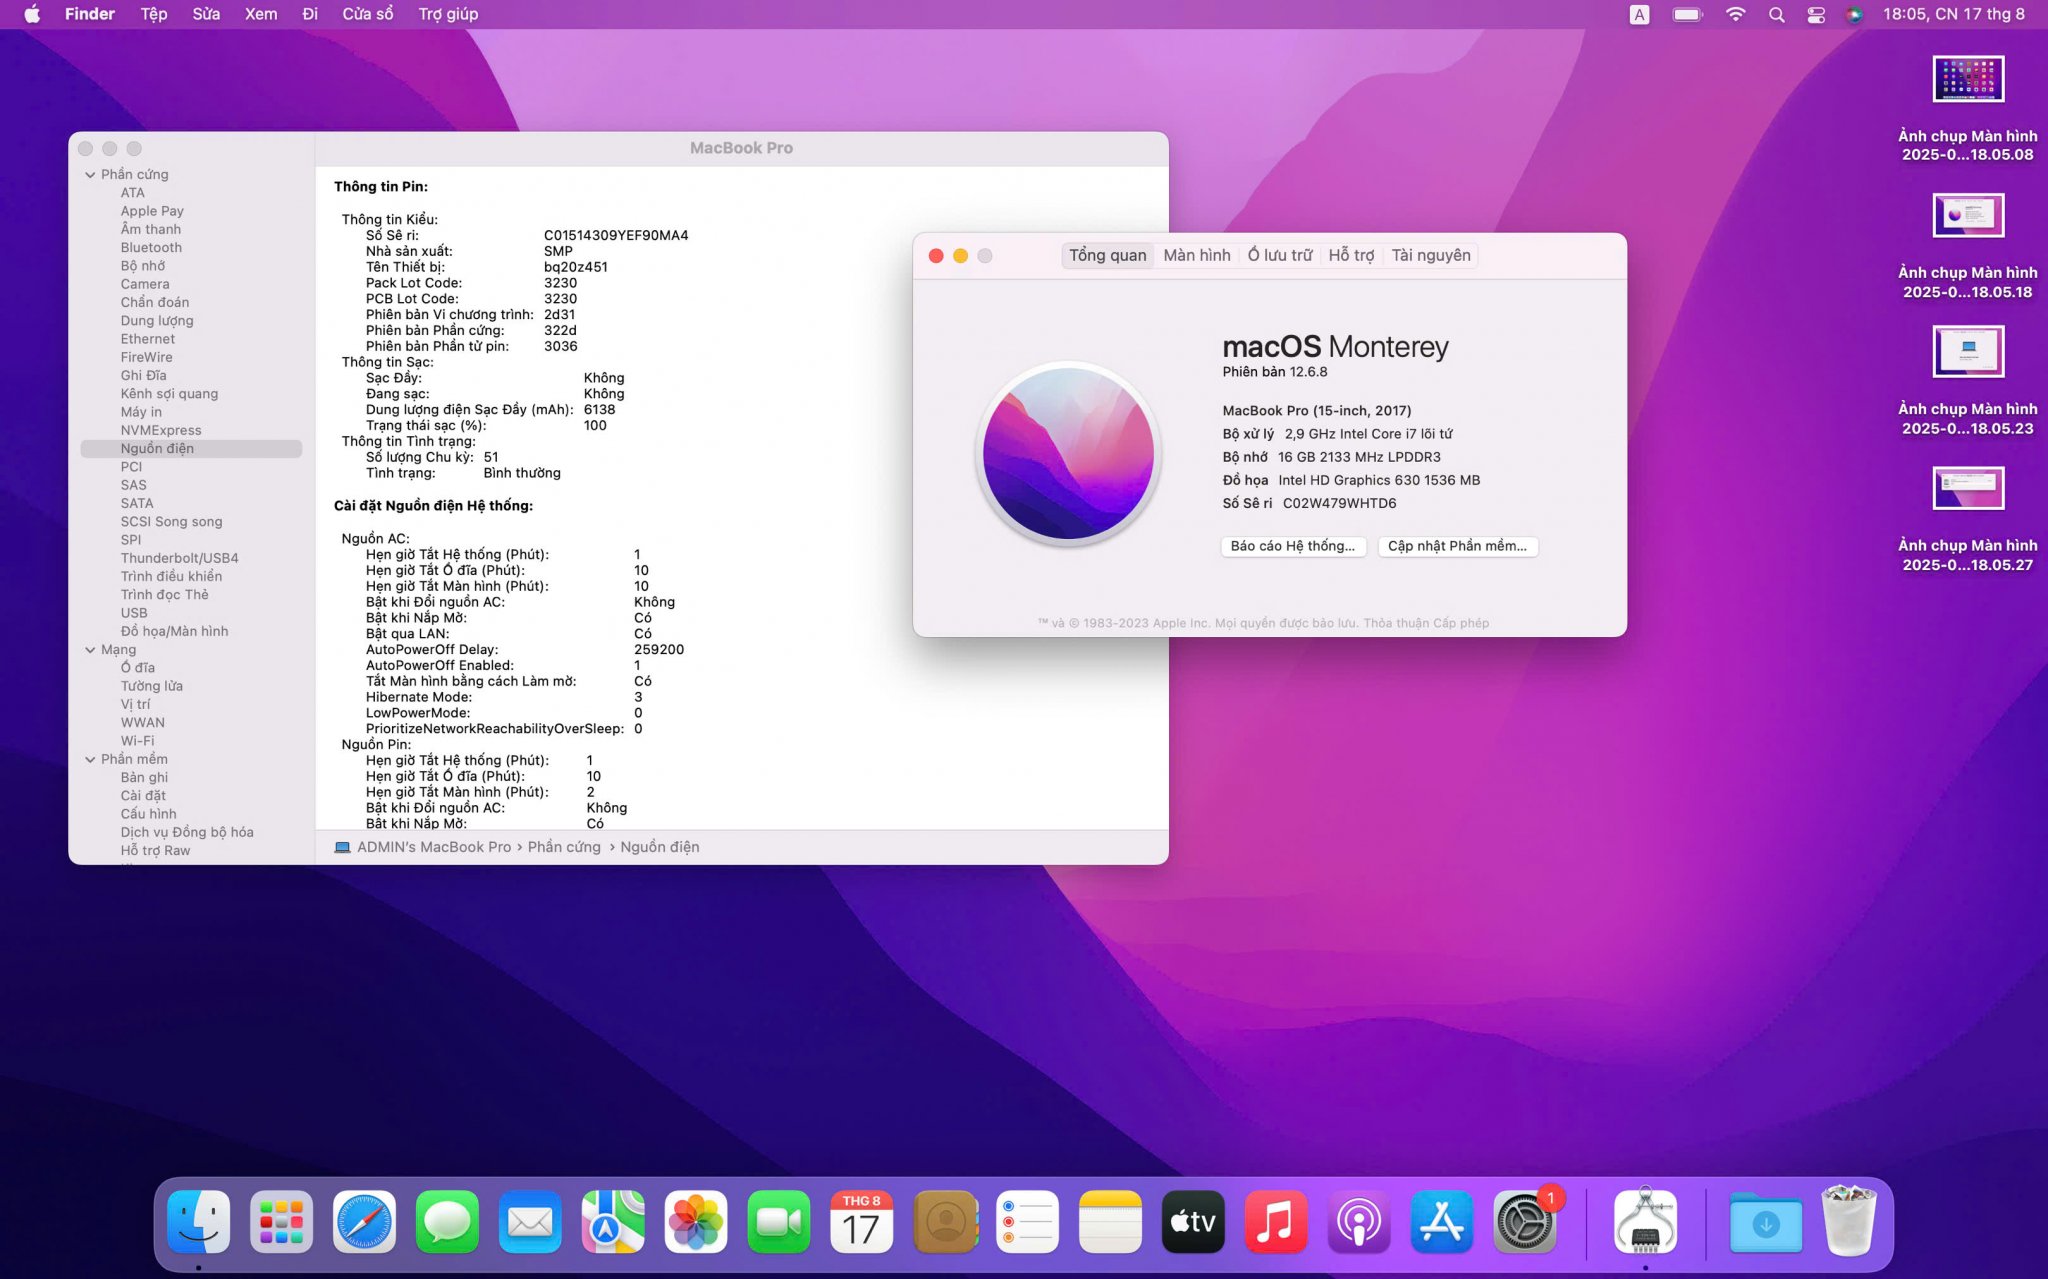Open System Preferences gear icon
Screen dimensions: 2048x1279
point(1524,1222)
